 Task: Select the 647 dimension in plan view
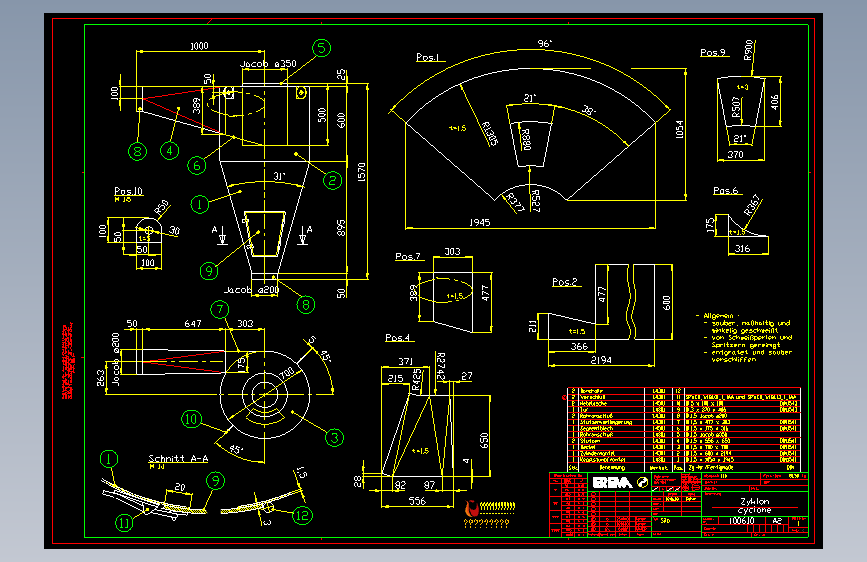(x=192, y=323)
